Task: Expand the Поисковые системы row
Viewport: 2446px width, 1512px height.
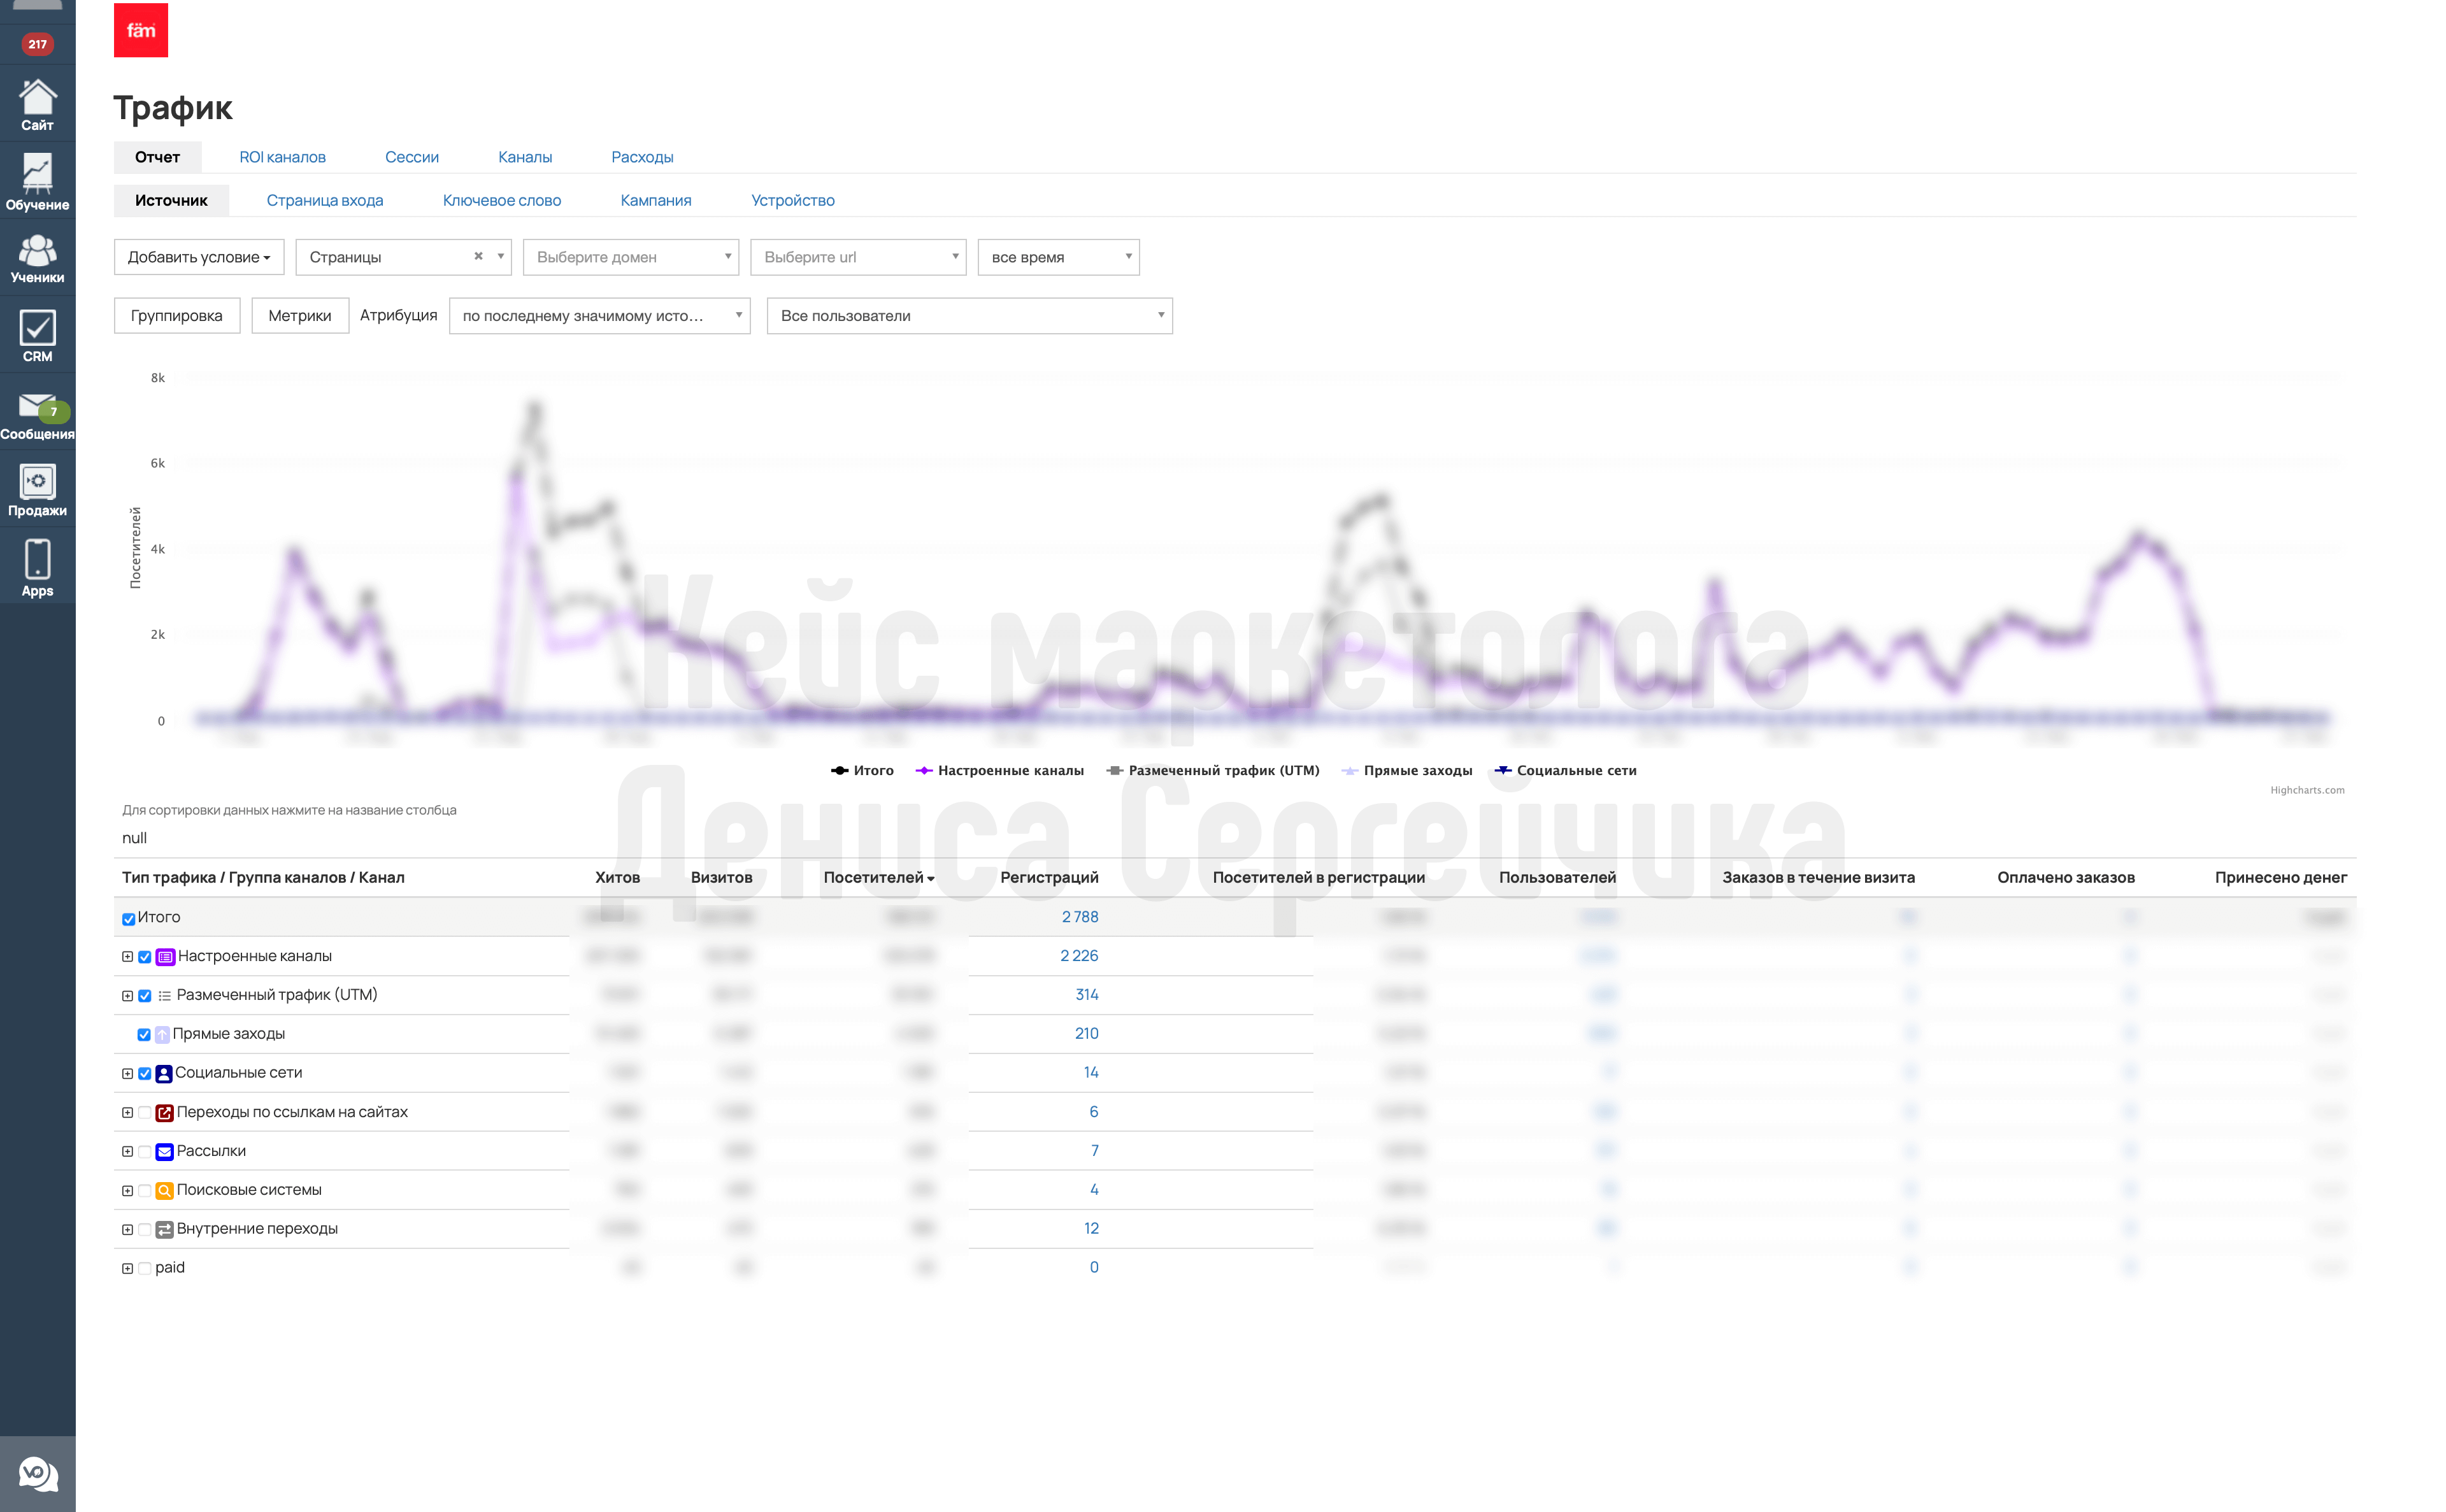Action: coord(127,1191)
